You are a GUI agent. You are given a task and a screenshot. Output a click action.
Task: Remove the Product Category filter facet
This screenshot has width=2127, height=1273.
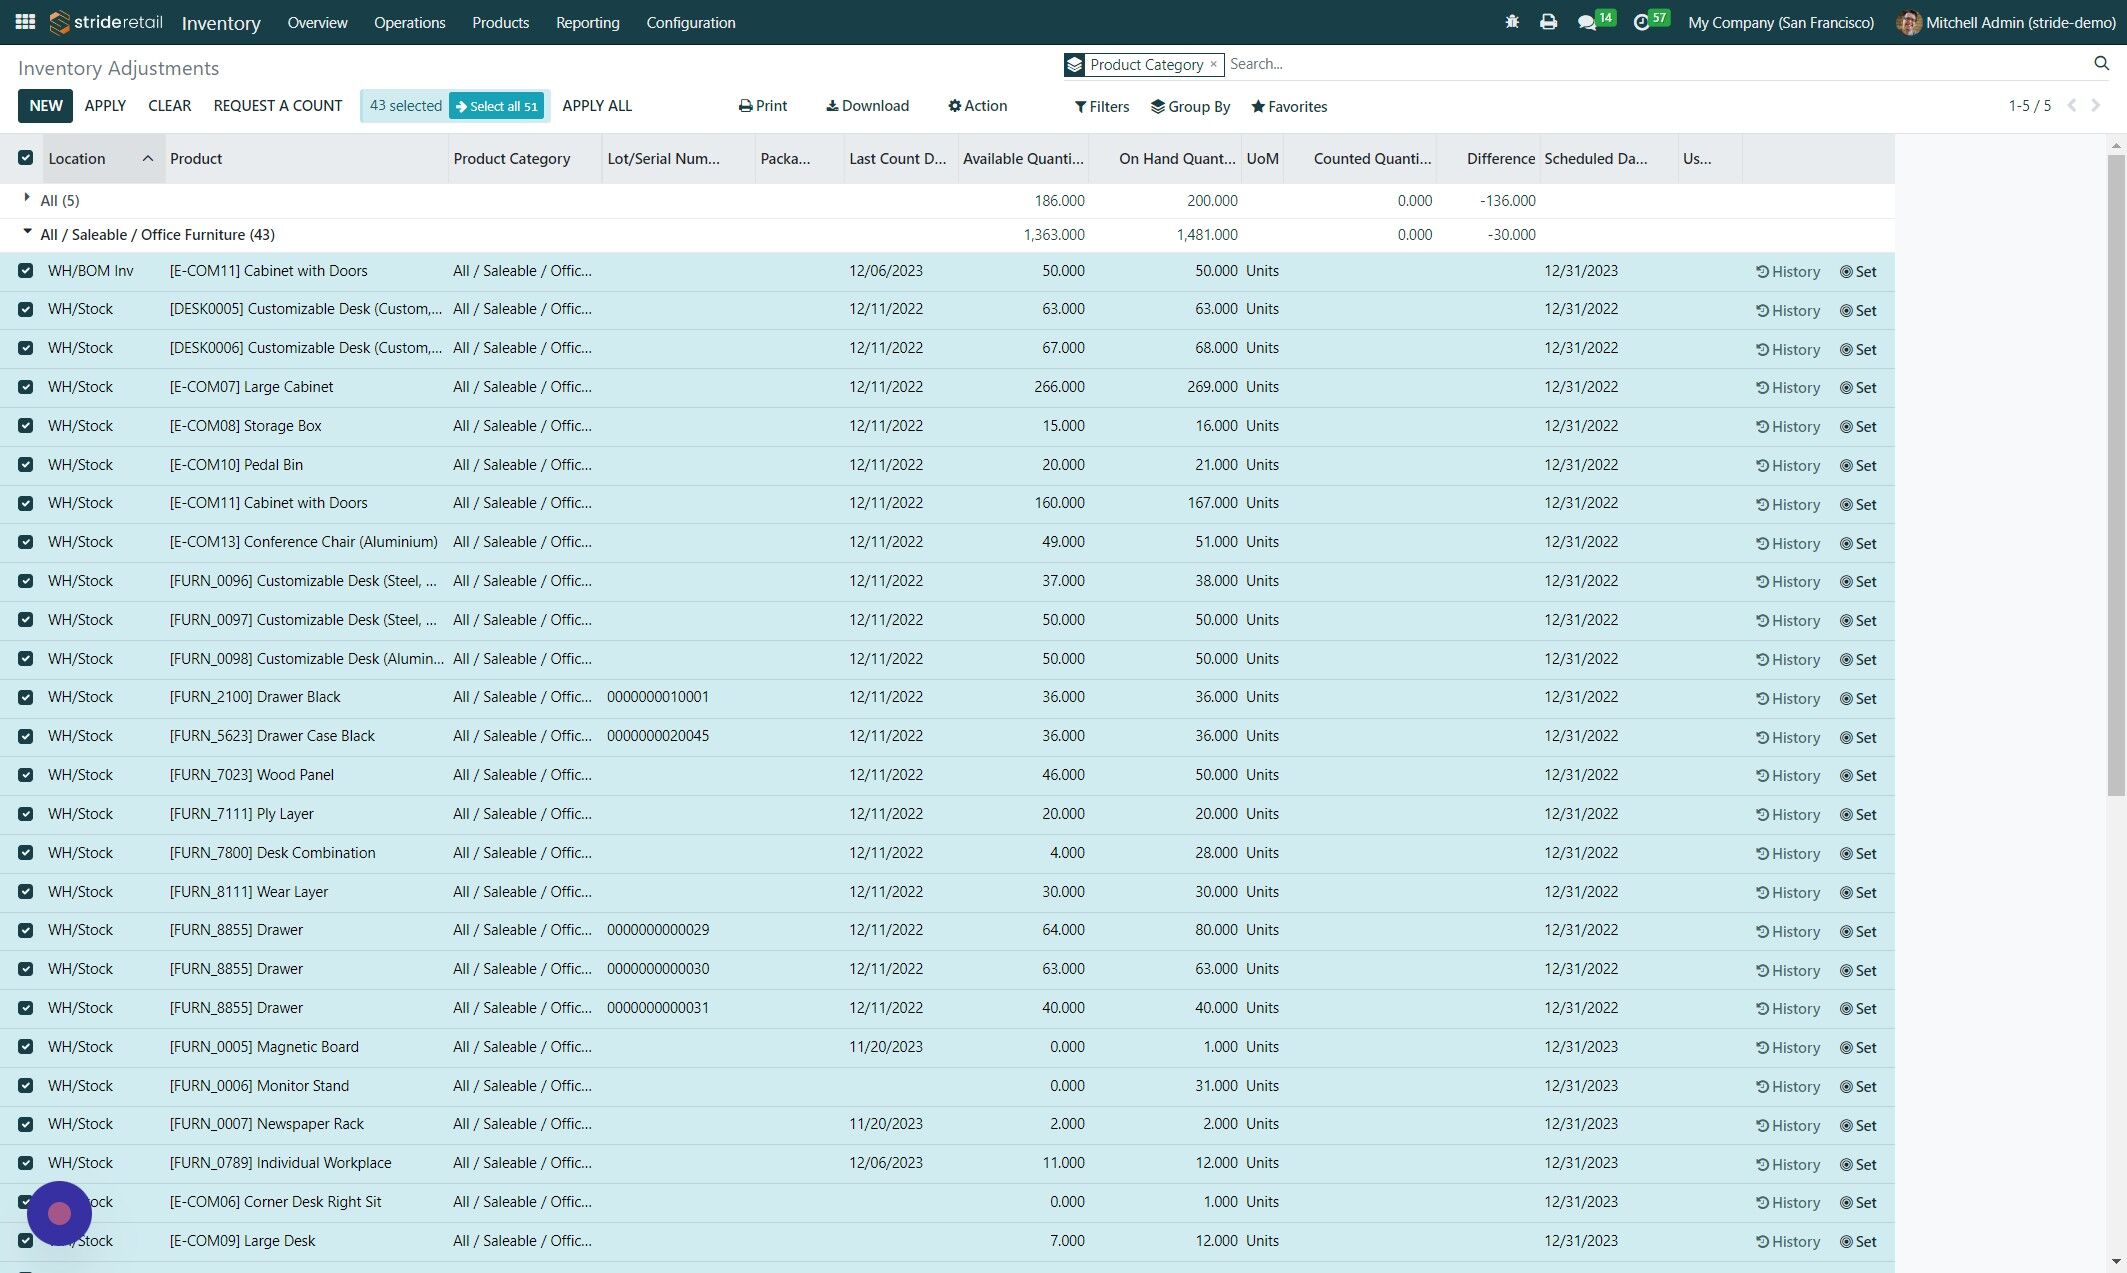point(1213,64)
